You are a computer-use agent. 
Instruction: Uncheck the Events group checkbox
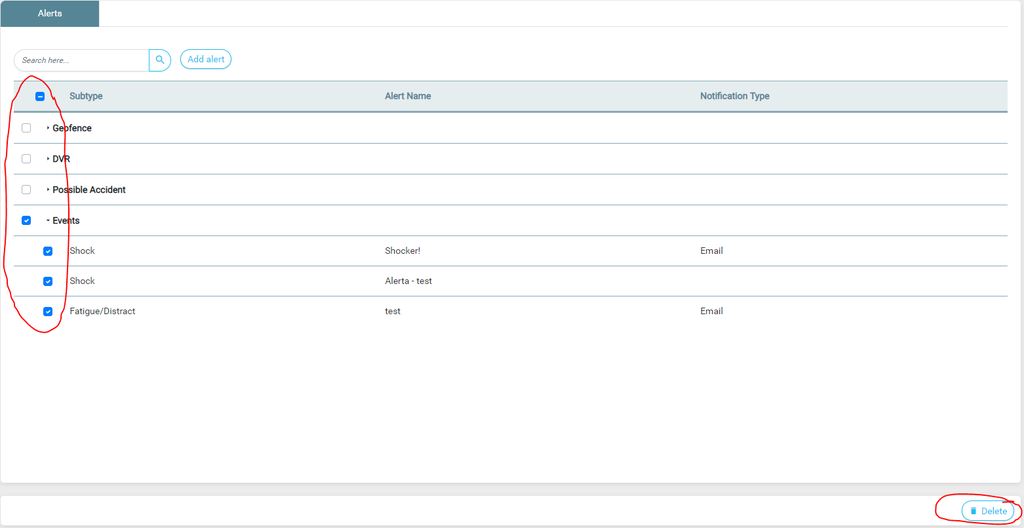coord(27,221)
